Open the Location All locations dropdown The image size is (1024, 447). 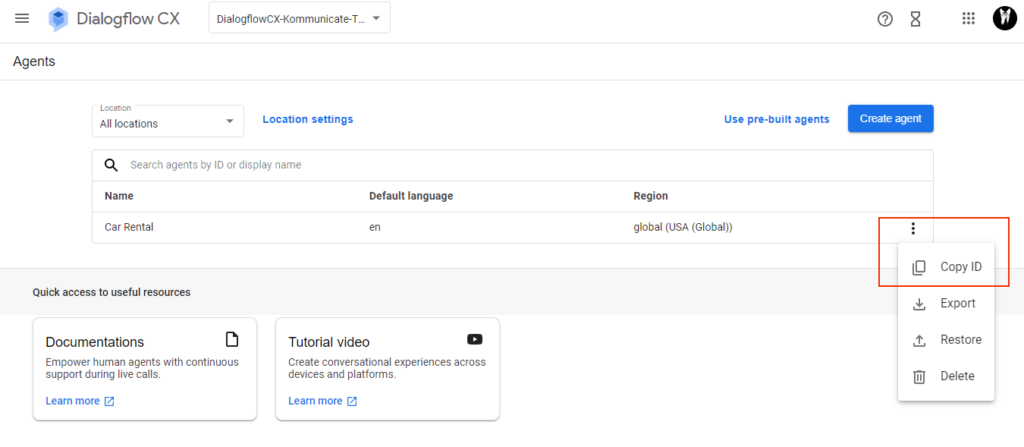pos(168,122)
